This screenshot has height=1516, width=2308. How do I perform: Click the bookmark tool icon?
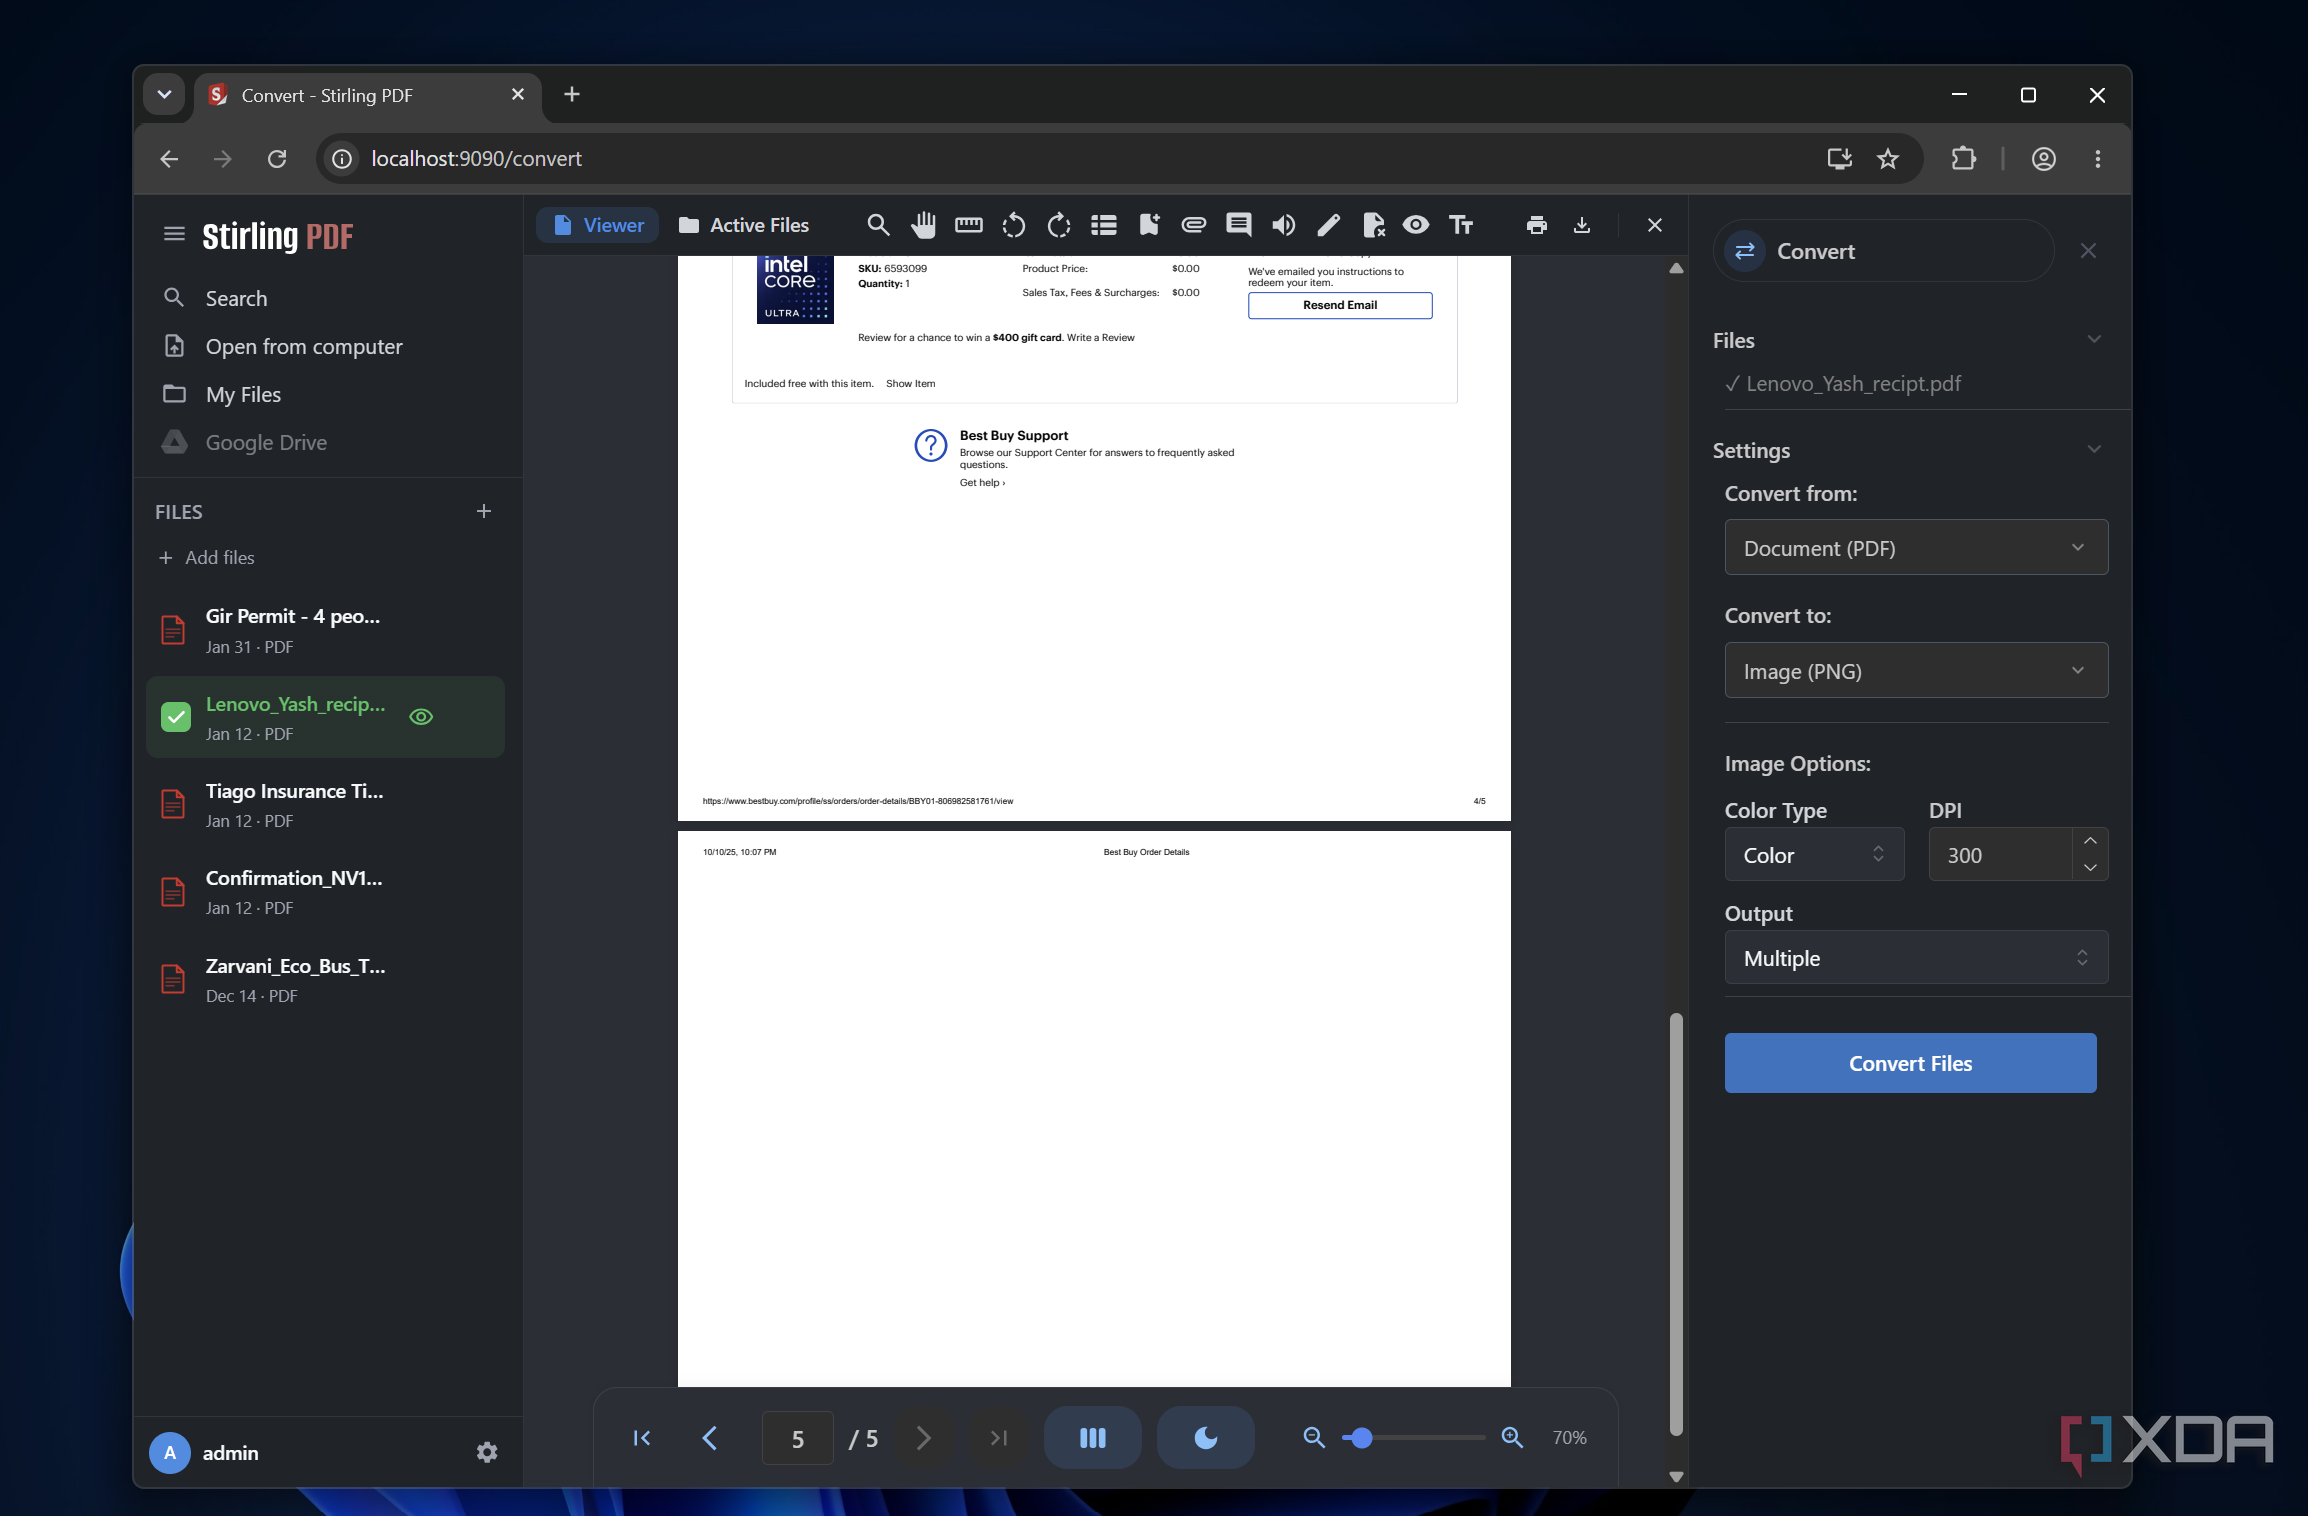(x=1148, y=225)
